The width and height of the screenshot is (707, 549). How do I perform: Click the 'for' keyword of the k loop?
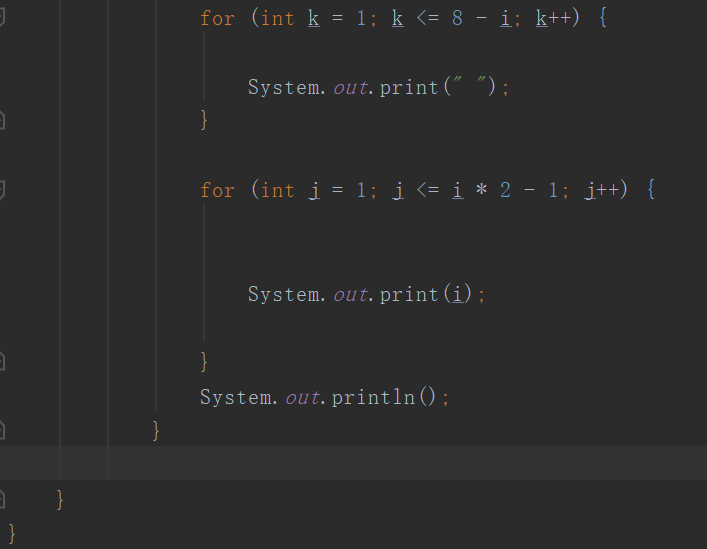[x=217, y=18]
